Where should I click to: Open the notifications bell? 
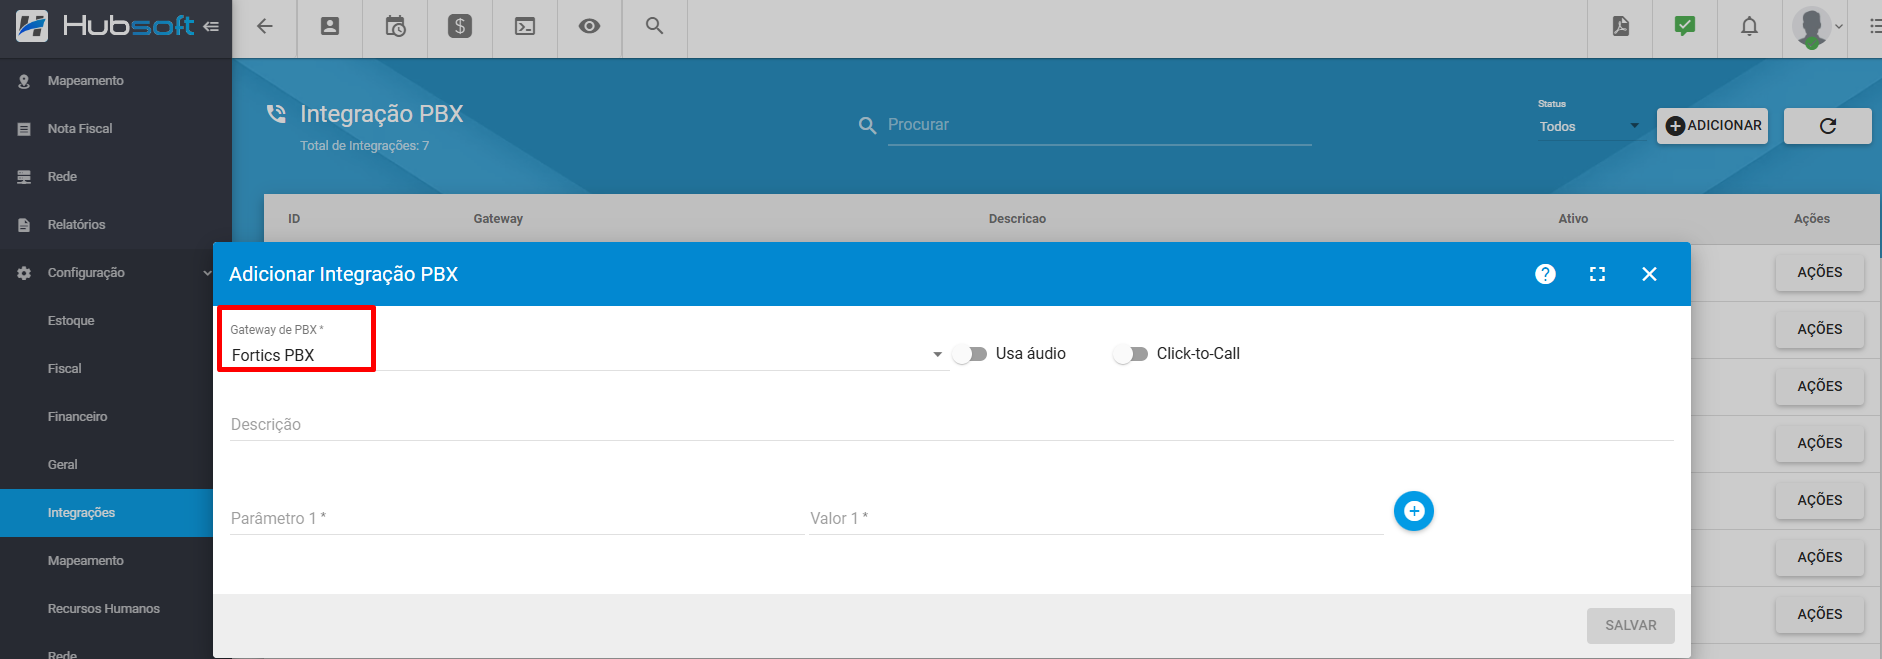[x=1749, y=27]
